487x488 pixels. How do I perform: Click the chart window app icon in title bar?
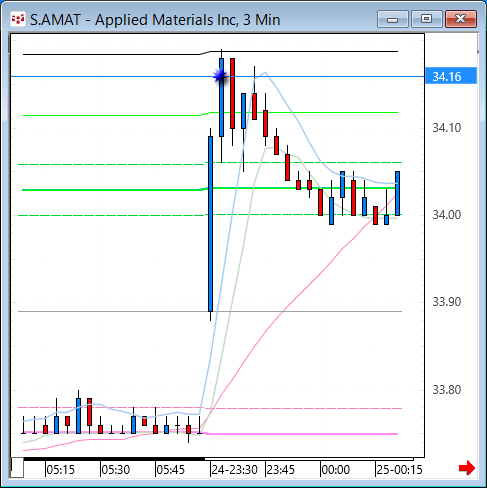point(18,19)
